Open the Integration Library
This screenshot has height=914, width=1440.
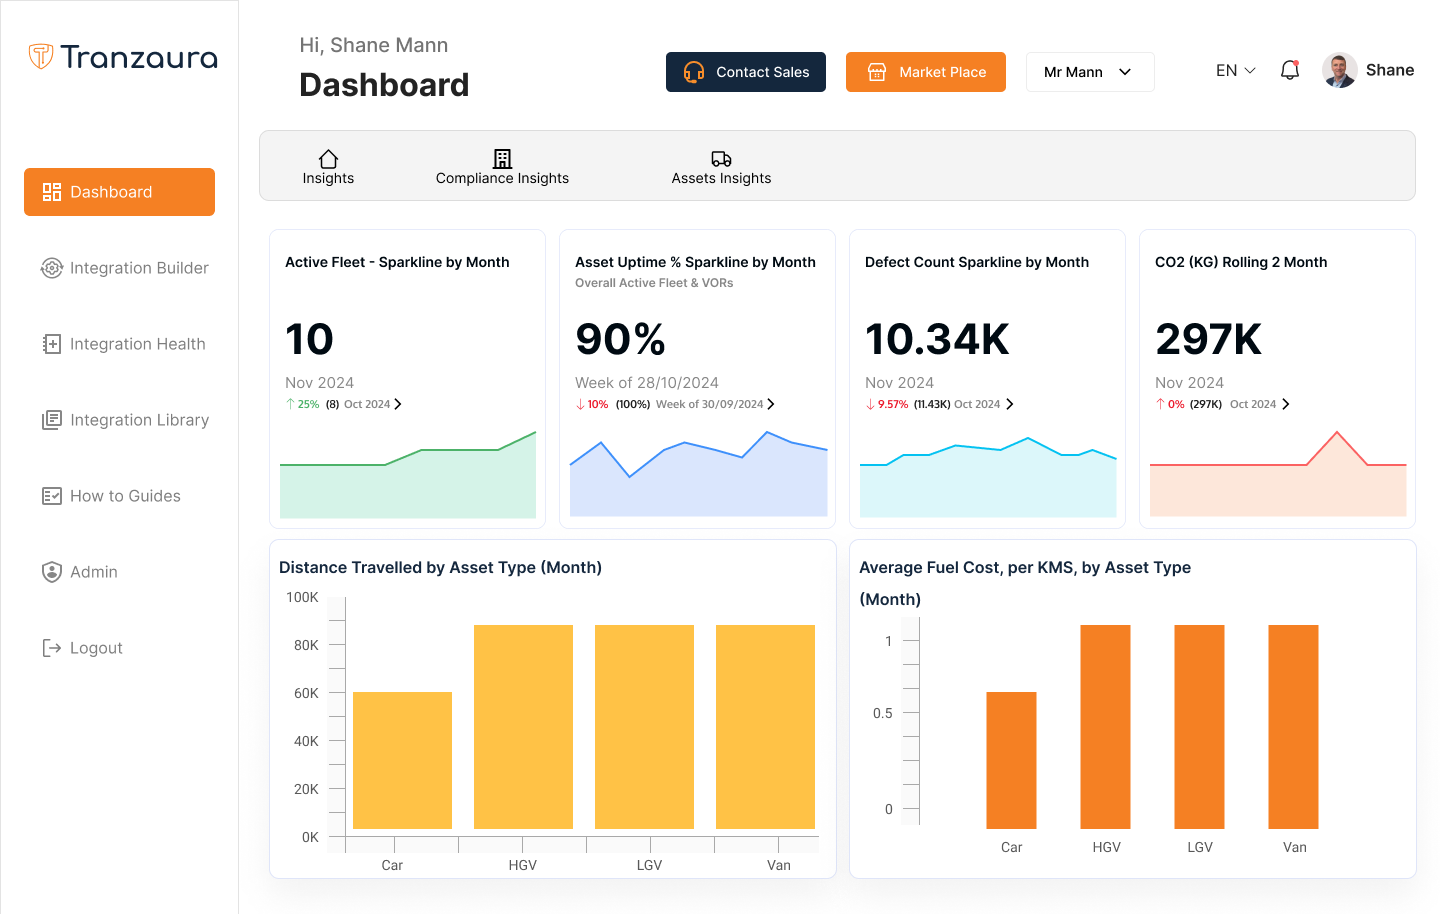click(52, 420)
